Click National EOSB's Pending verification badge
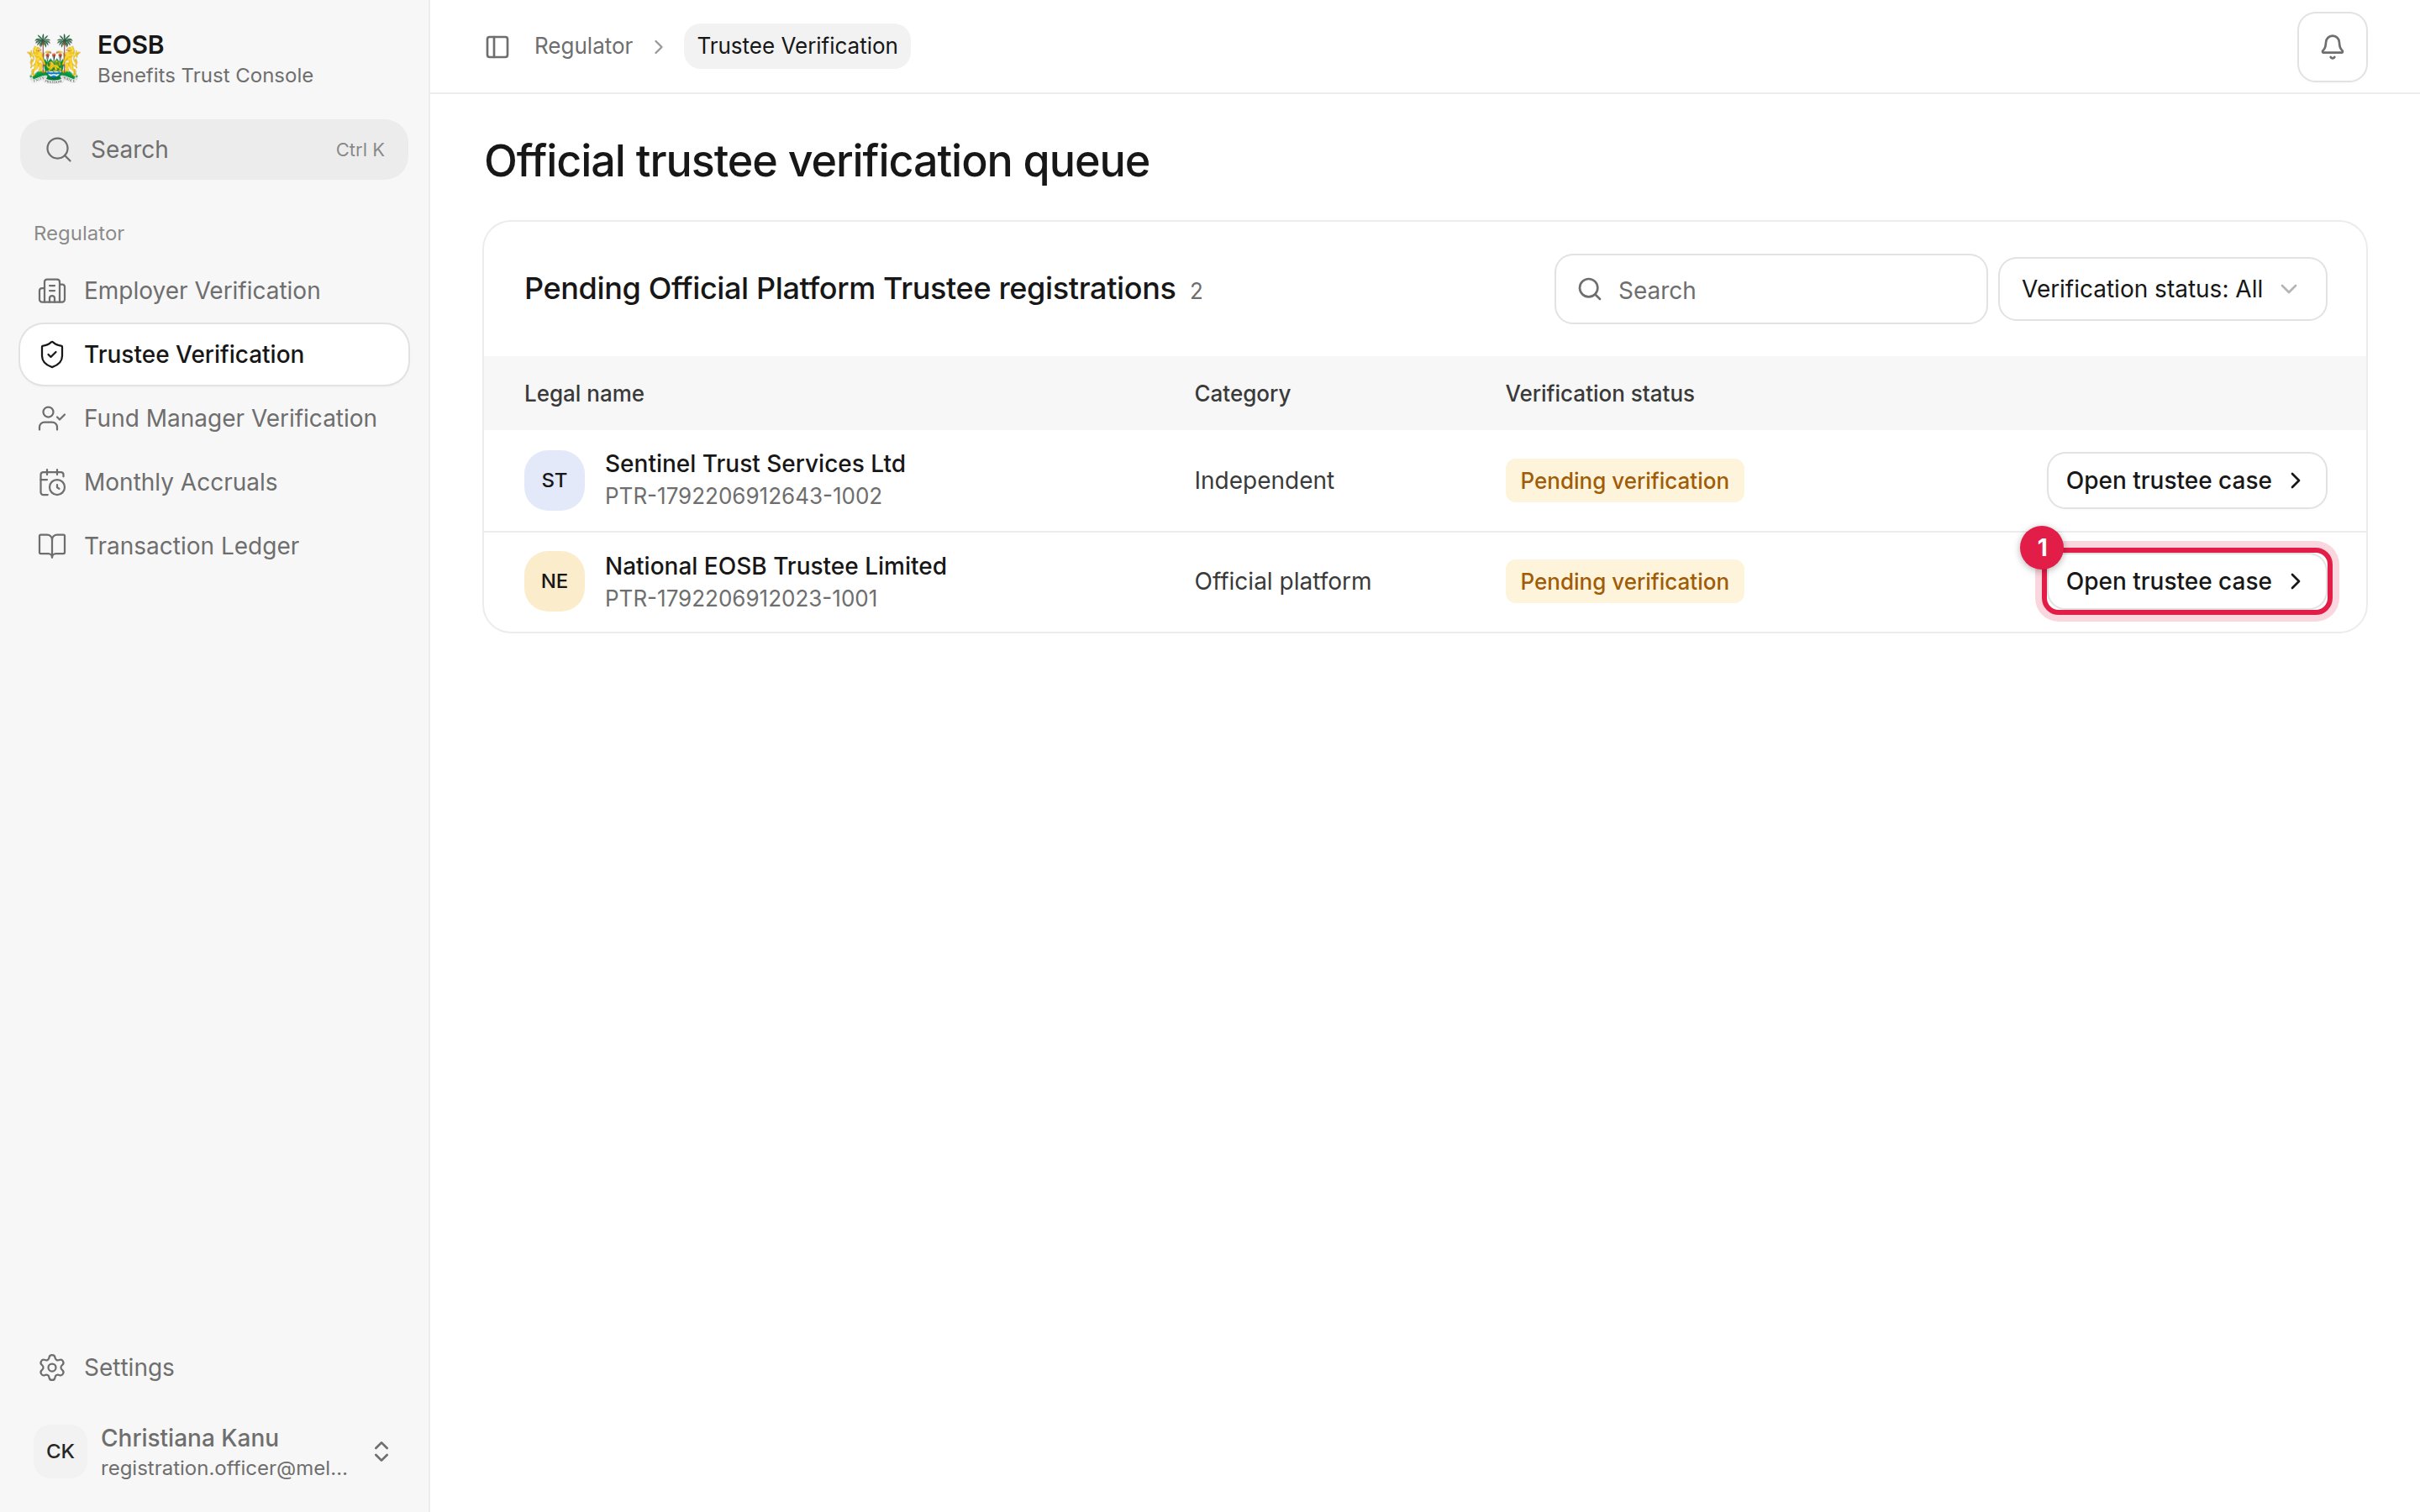2420x1512 pixels. (x=1624, y=581)
